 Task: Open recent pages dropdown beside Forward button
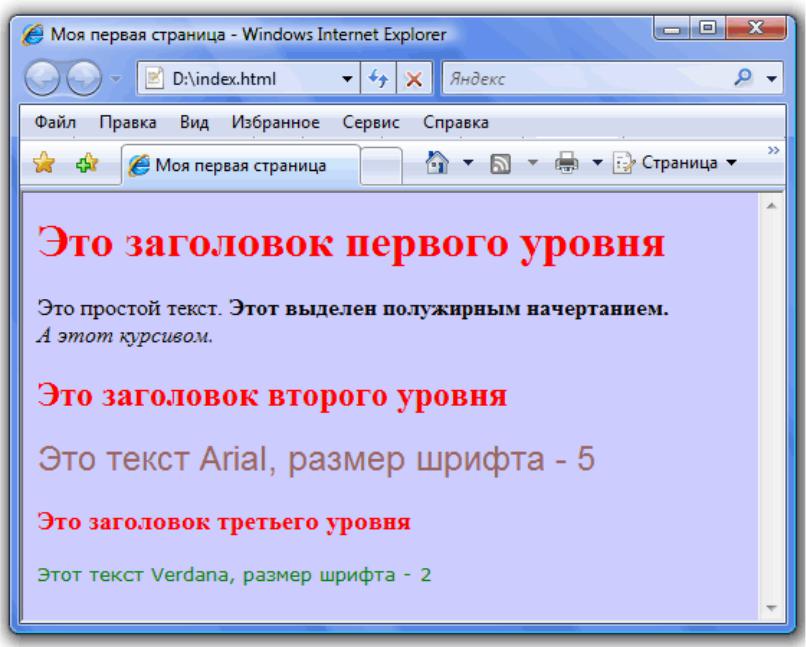[116, 79]
